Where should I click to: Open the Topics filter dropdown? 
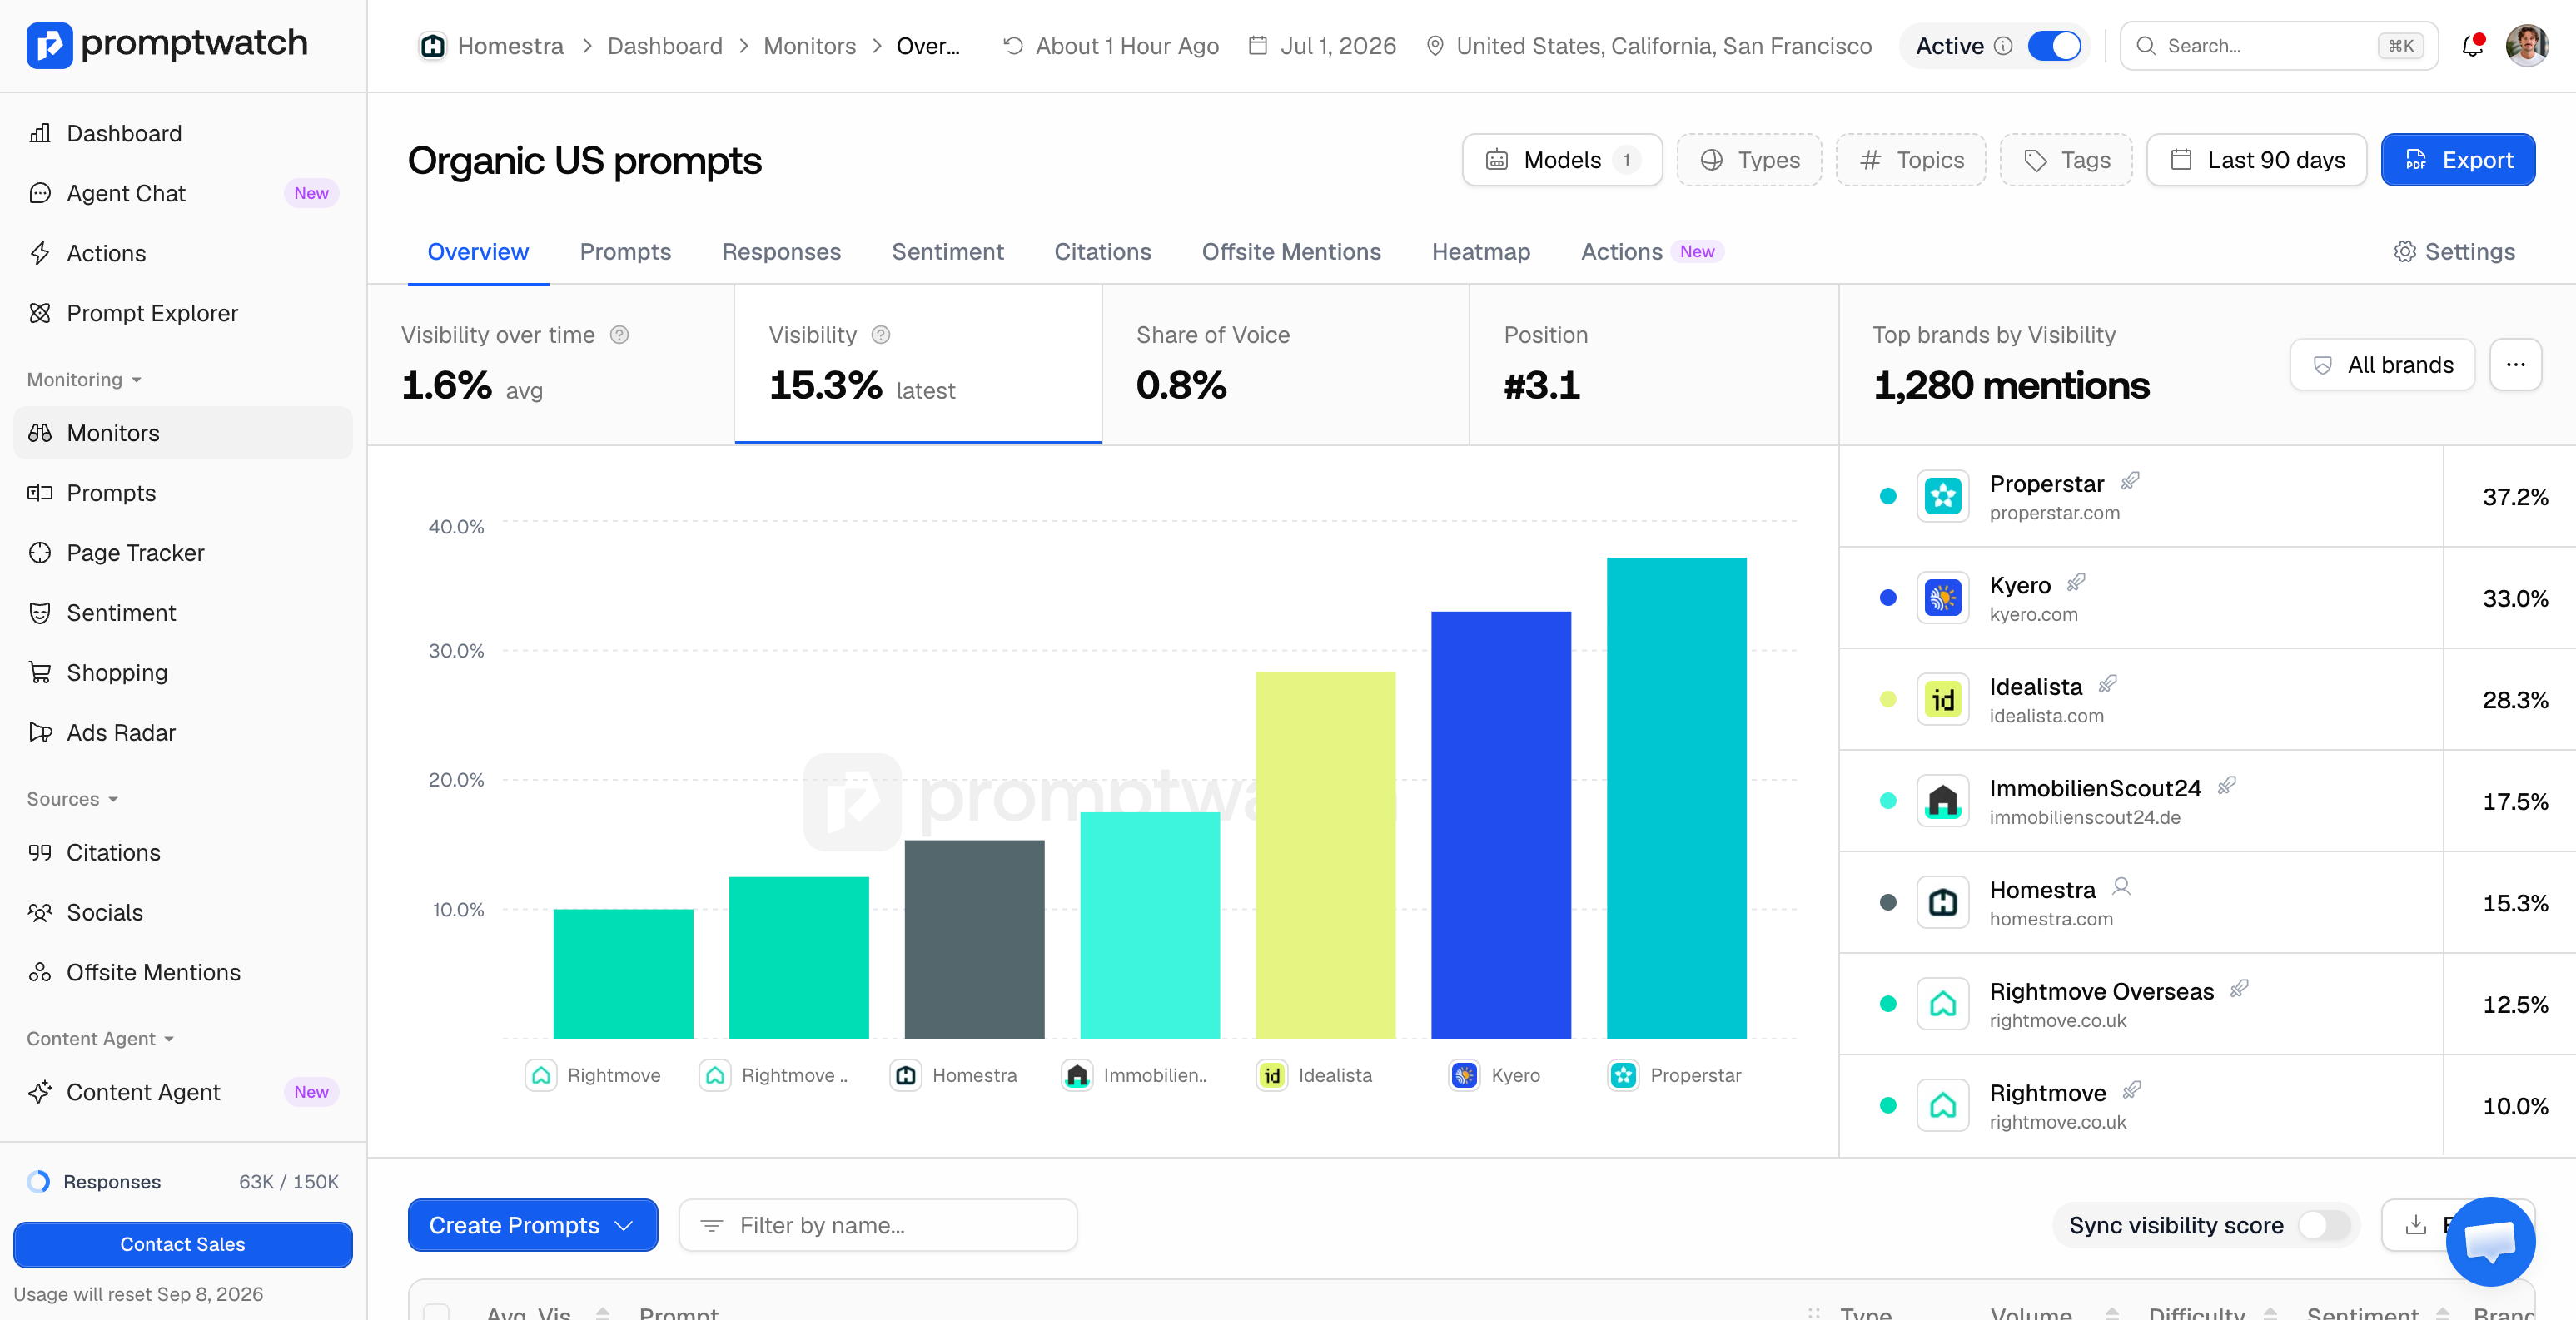pos(1911,160)
